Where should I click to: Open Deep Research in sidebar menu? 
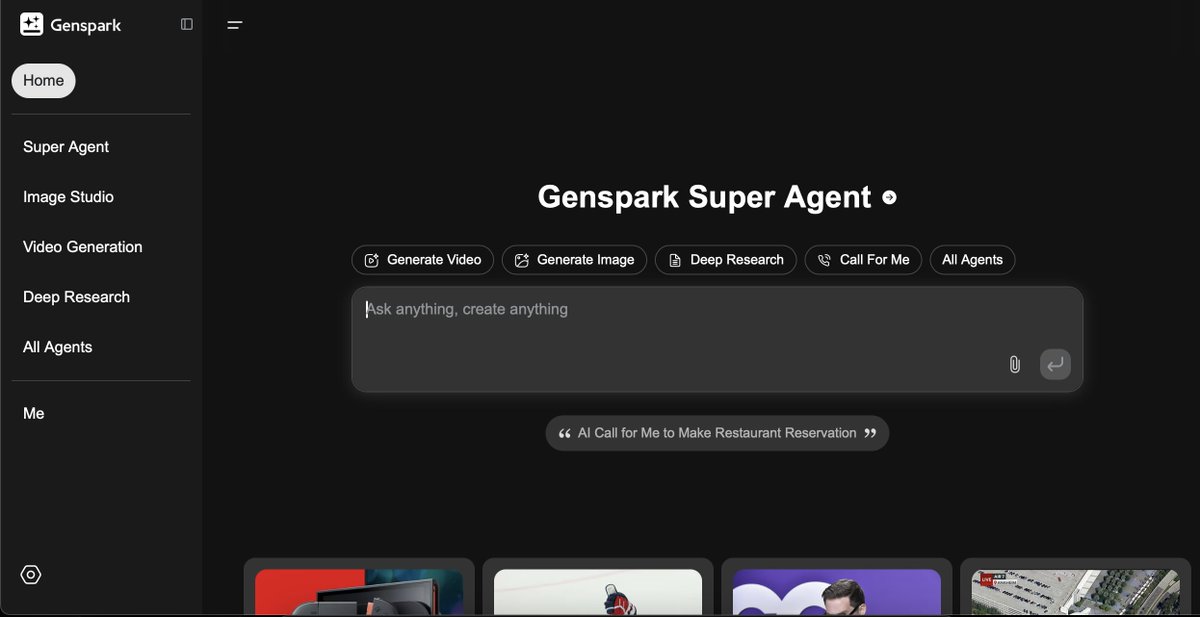point(76,297)
